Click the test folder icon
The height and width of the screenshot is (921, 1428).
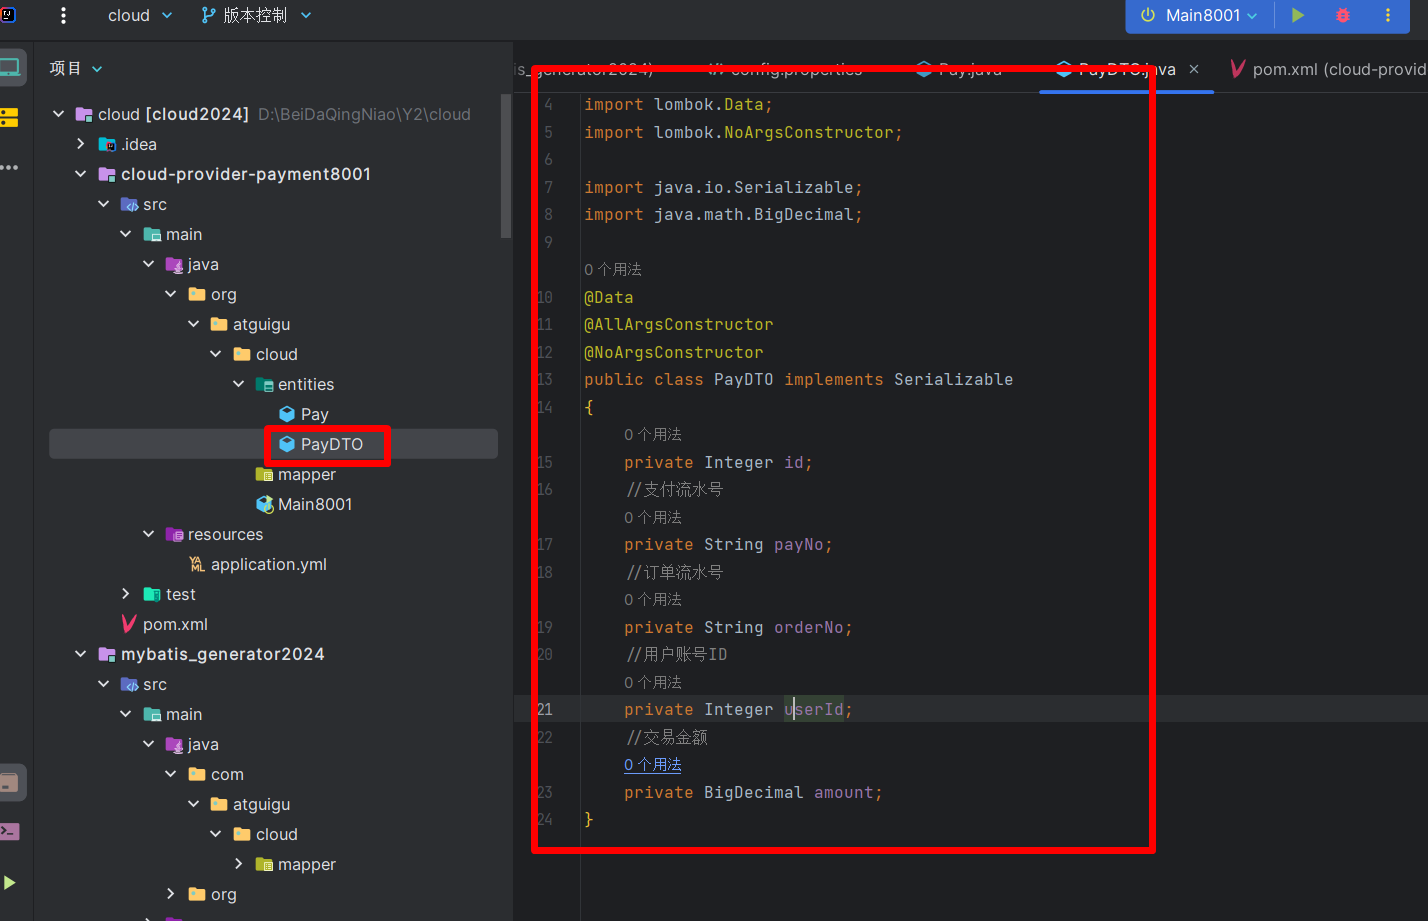(152, 594)
